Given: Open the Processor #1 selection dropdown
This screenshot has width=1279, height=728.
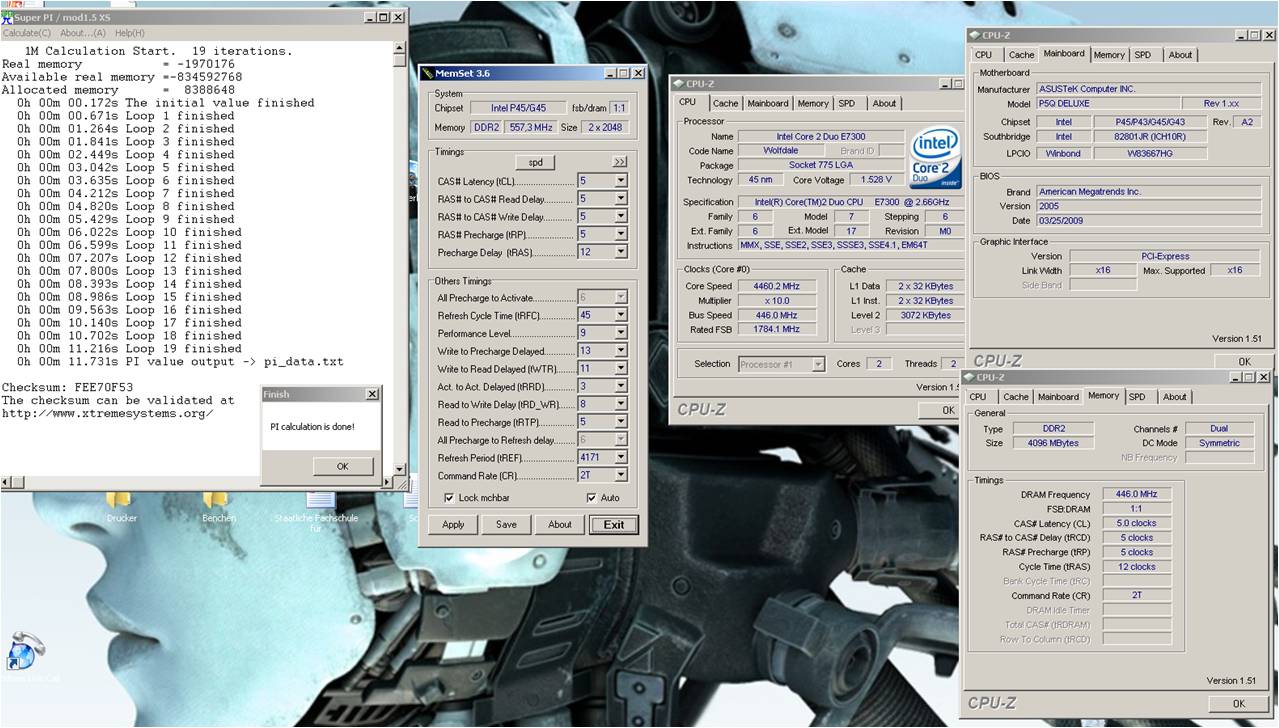Looking at the screenshot, I should click(818, 364).
